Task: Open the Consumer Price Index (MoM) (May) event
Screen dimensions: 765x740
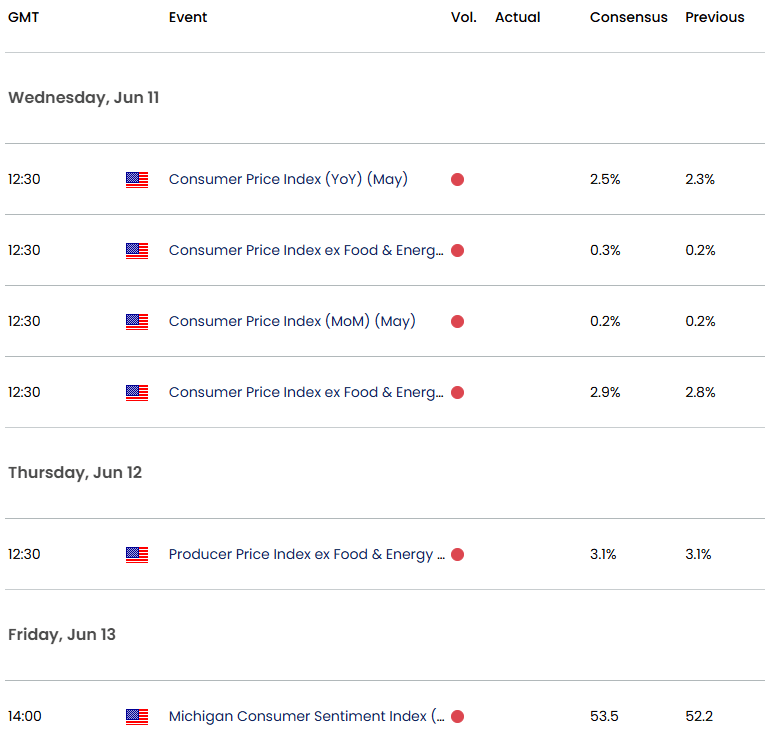Action: pos(292,322)
